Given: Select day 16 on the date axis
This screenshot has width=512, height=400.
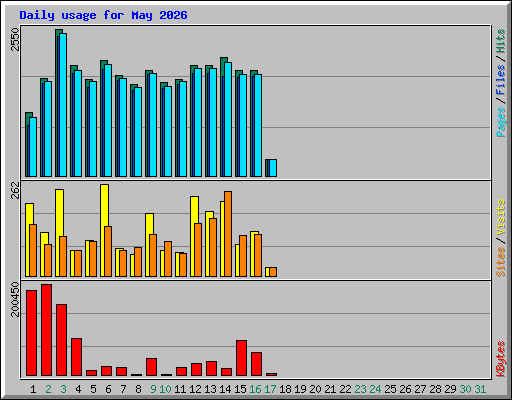Looking at the screenshot, I should 255,389.
